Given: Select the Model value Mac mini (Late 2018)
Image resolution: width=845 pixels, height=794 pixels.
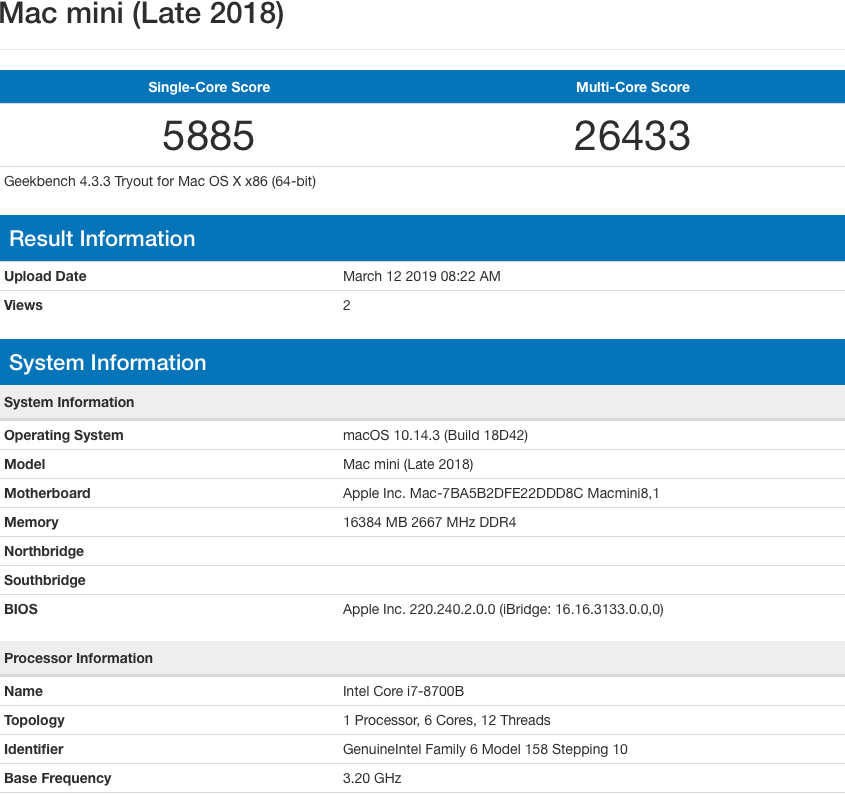Looking at the screenshot, I should [x=408, y=465].
